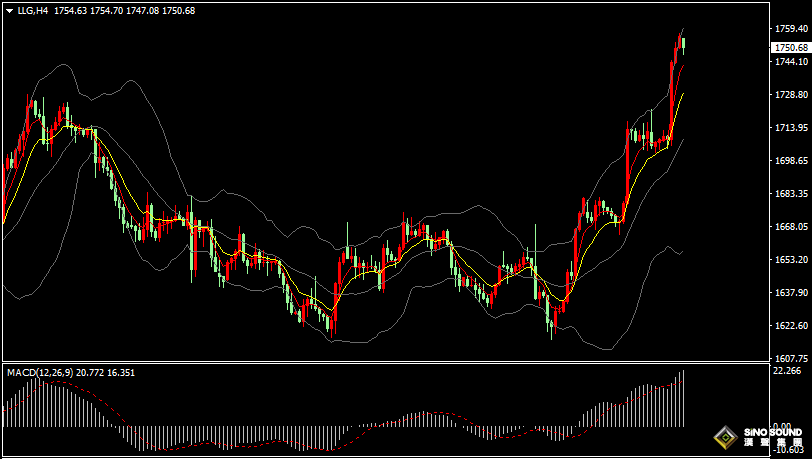Viewport: 812px width, 459px height.
Task: Click the white triangle beside LLG,H4
Action: coord(8,10)
